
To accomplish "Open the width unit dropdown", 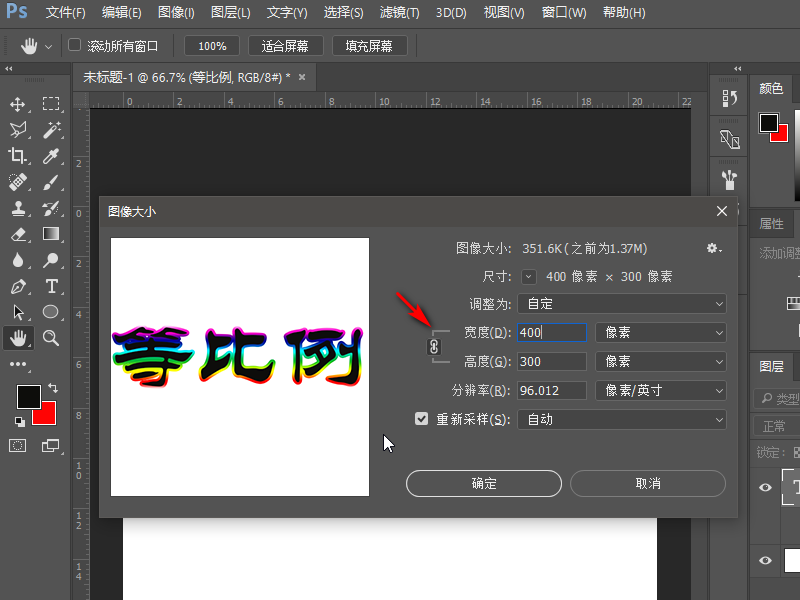I will click(660, 333).
